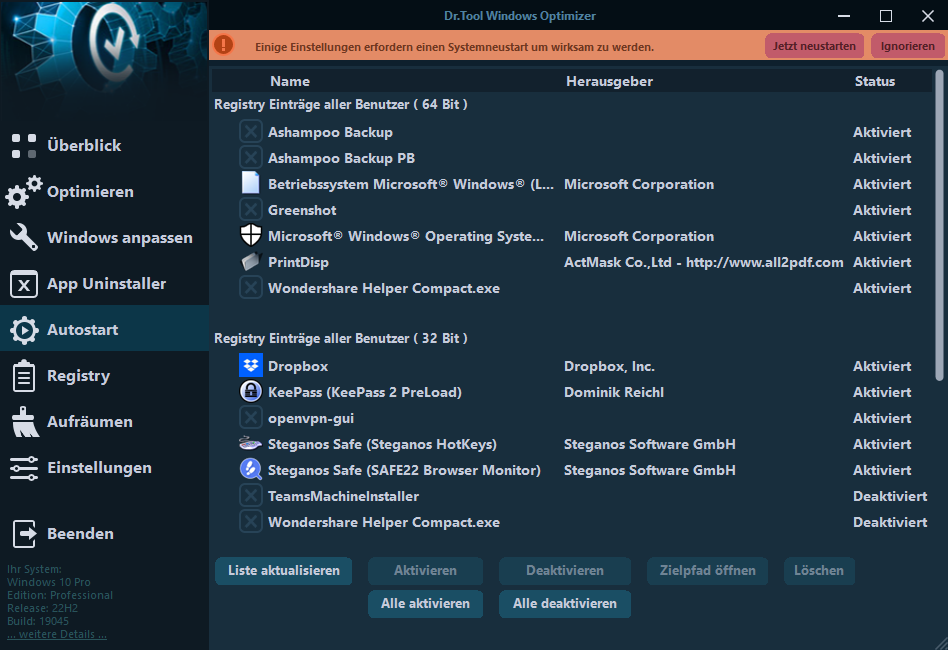Click the Optimieren gears icon

tap(24, 191)
